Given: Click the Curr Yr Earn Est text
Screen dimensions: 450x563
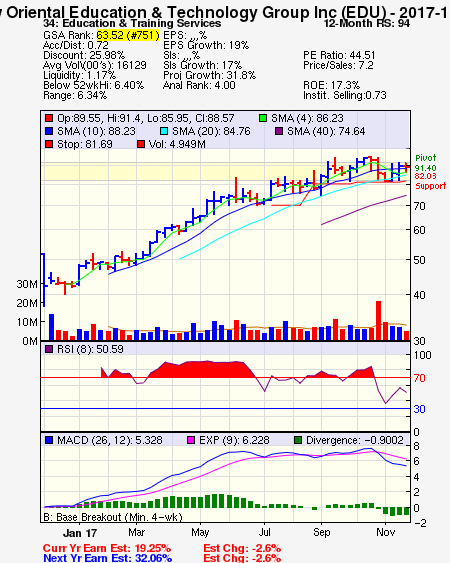Looking at the screenshot, I should pos(107,548).
